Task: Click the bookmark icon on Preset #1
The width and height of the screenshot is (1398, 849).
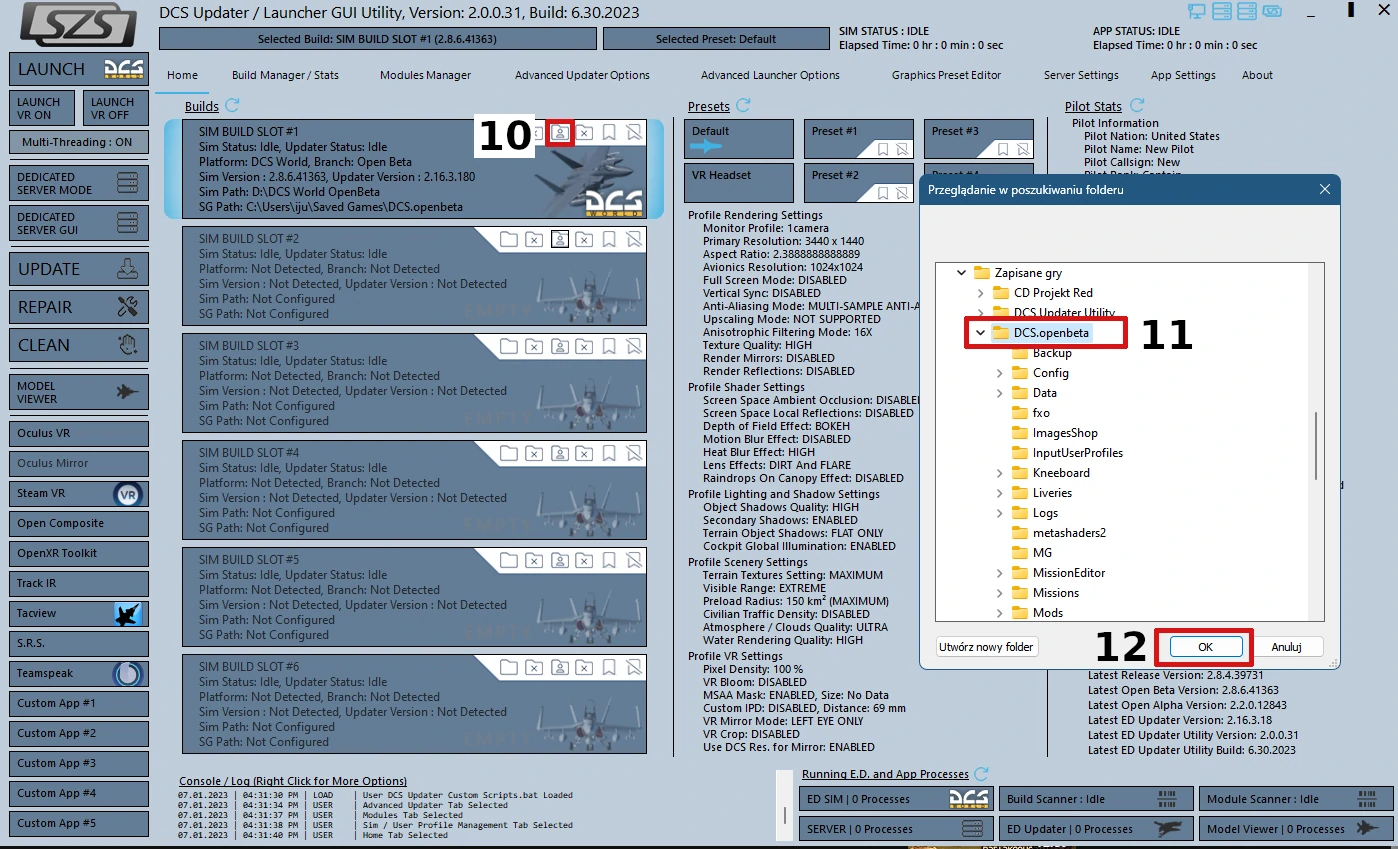Action: point(883,149)
